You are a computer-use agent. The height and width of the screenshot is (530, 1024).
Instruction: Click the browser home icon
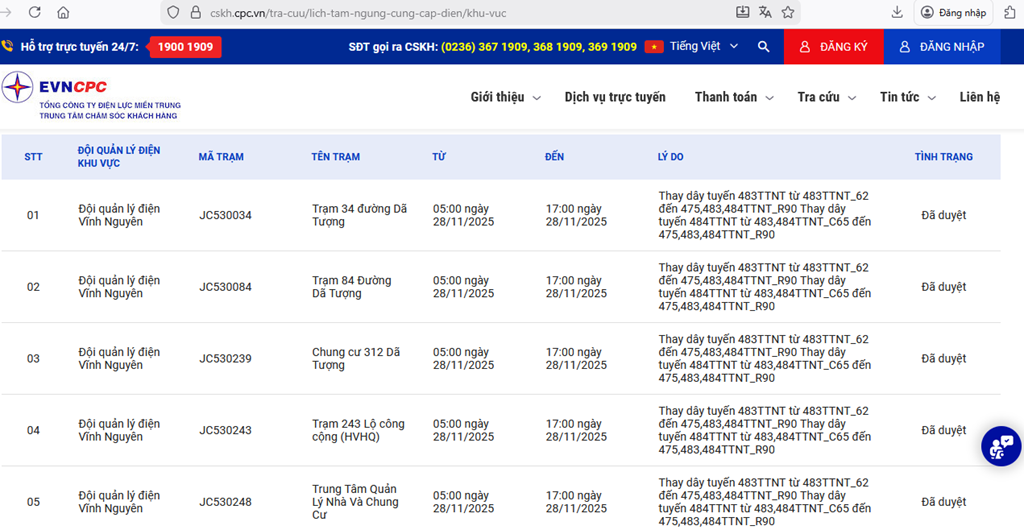click(64, 12)
